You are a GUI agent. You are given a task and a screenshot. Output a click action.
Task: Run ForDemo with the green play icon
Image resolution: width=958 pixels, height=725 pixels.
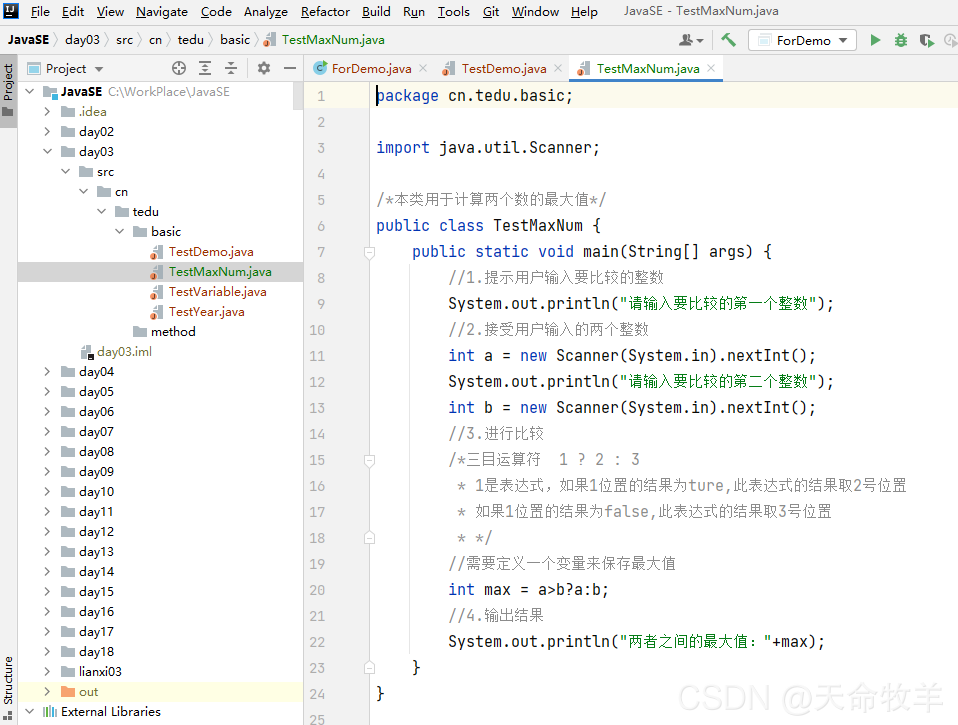coord(875,40)
